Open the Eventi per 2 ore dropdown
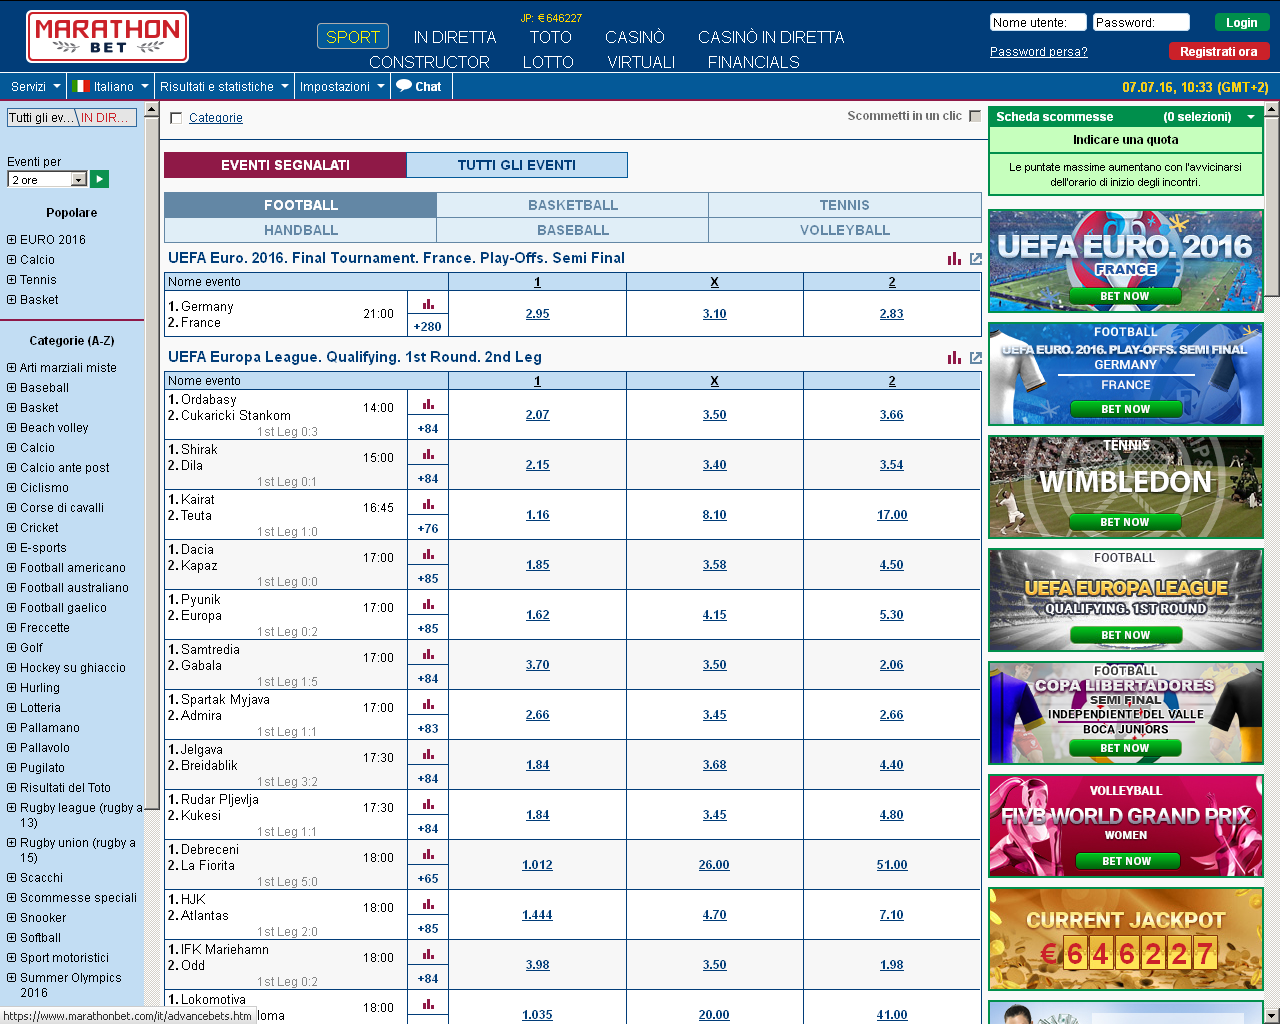This screenshot has width=1280, height=1024. click(x=47, y=179)
